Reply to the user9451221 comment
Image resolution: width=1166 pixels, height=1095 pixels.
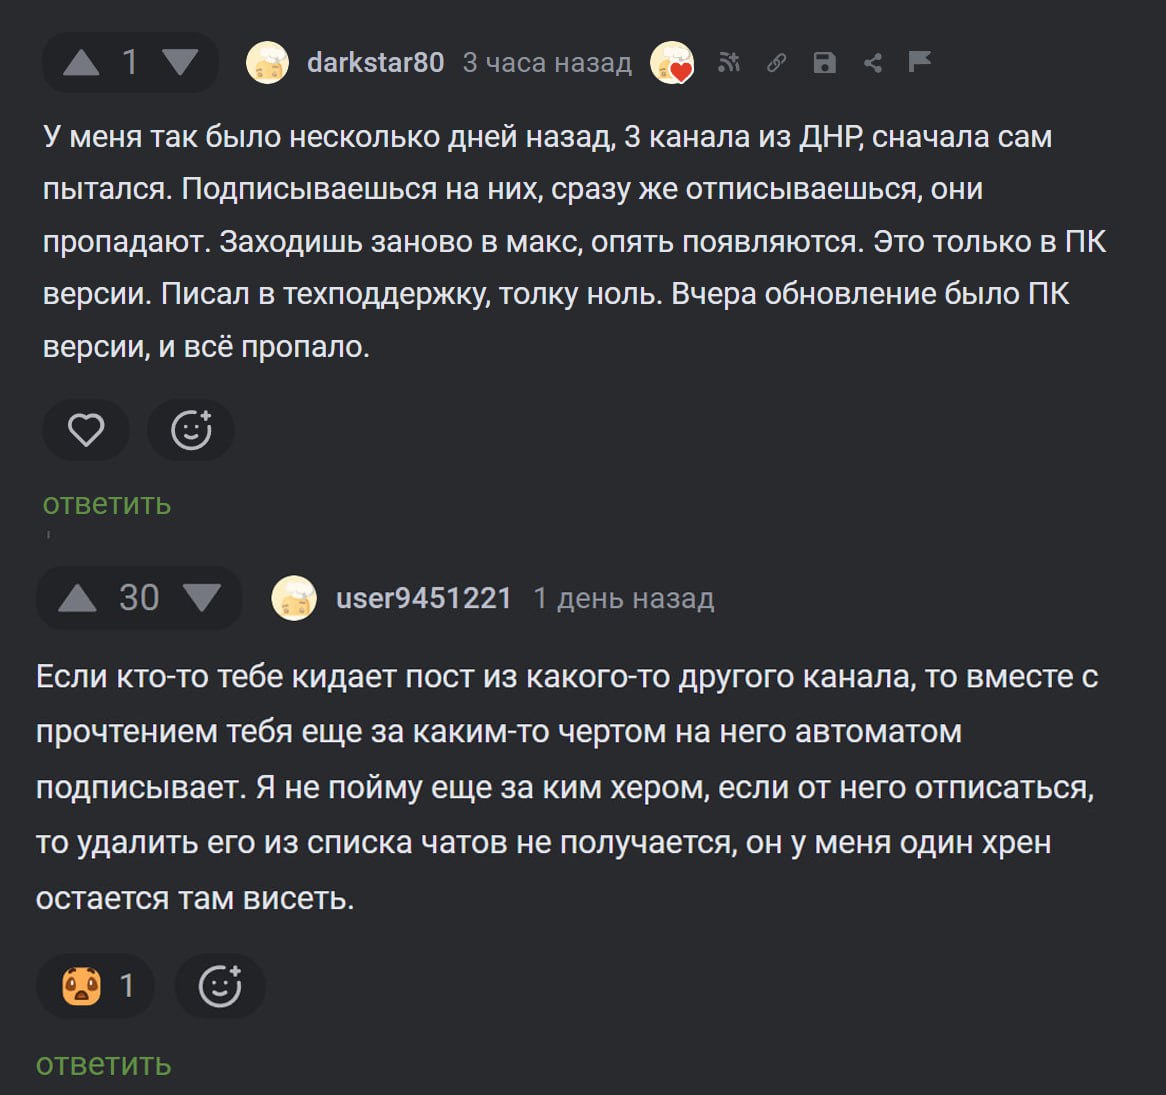coord(103,1065)
